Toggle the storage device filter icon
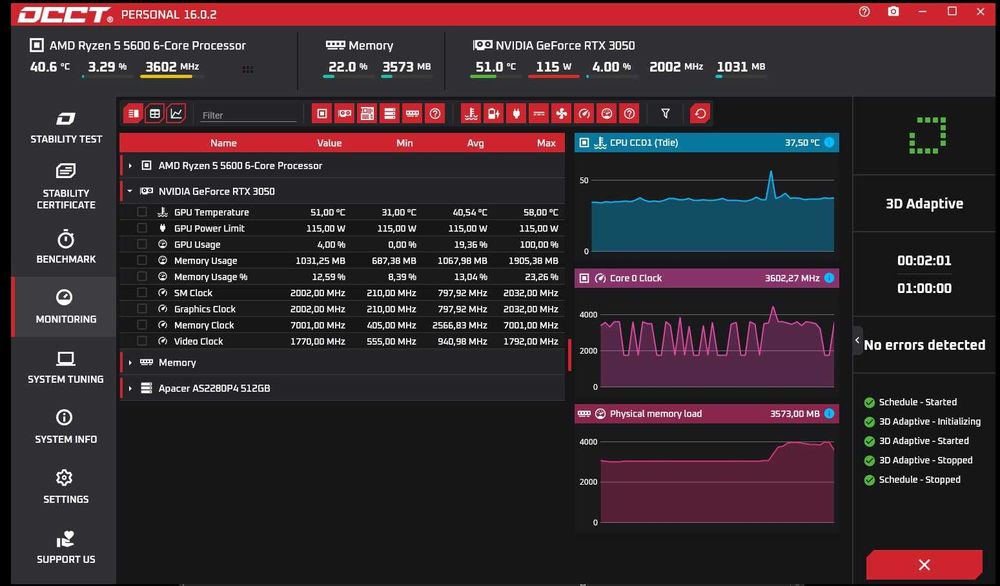The height and width of the screenshot is (586, 1000). [x=390, y=114]
